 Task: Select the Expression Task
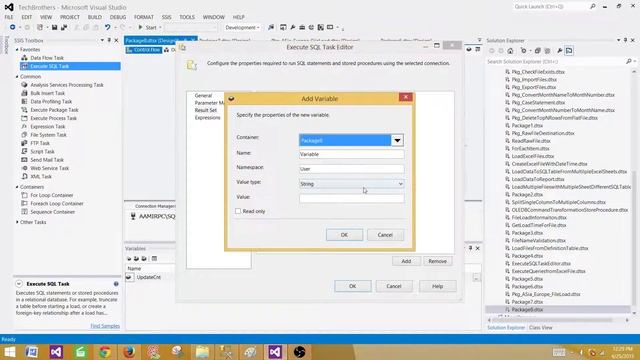[x=48, y=127]
